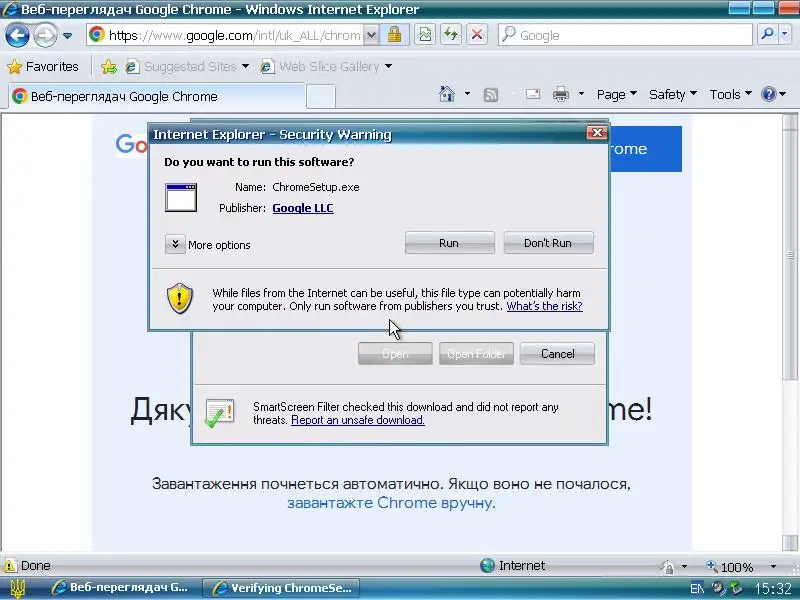Image resolution: width=800 pixels, height=600 pixels.
Task: Click the search magnifier button
Action: 767,34
